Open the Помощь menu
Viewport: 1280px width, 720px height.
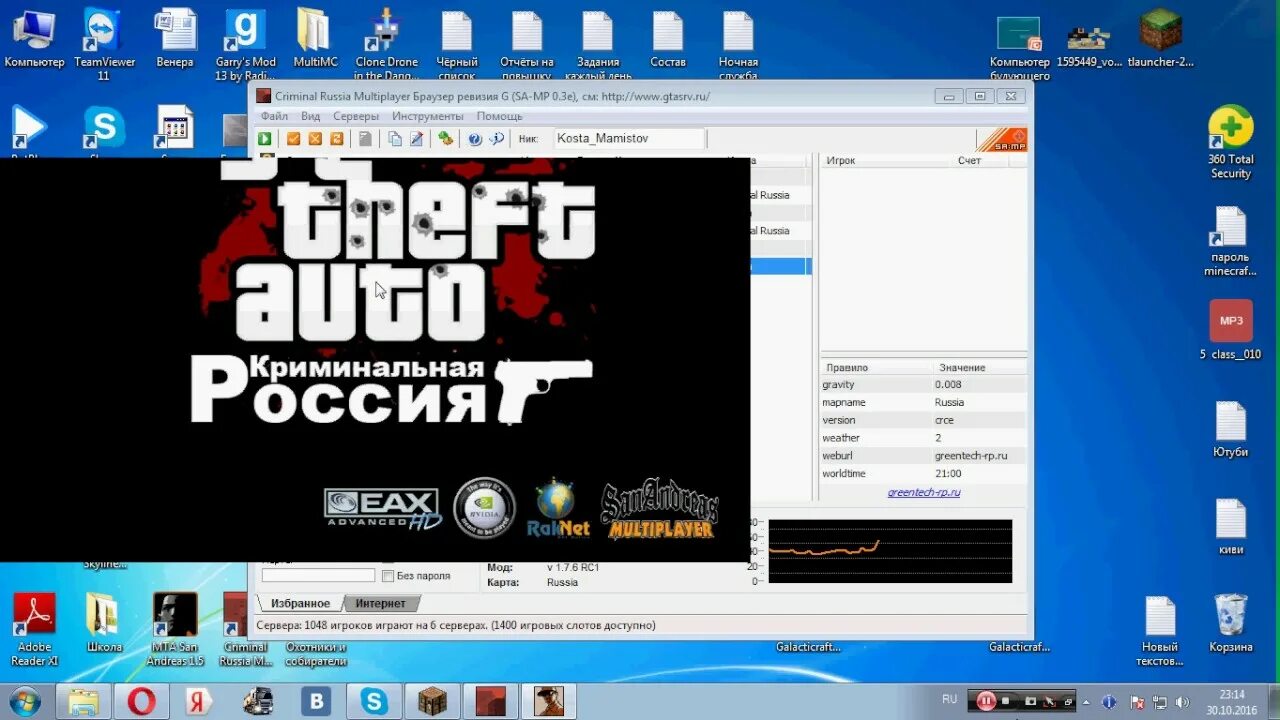pyautogui.click(x=500, y=116)
